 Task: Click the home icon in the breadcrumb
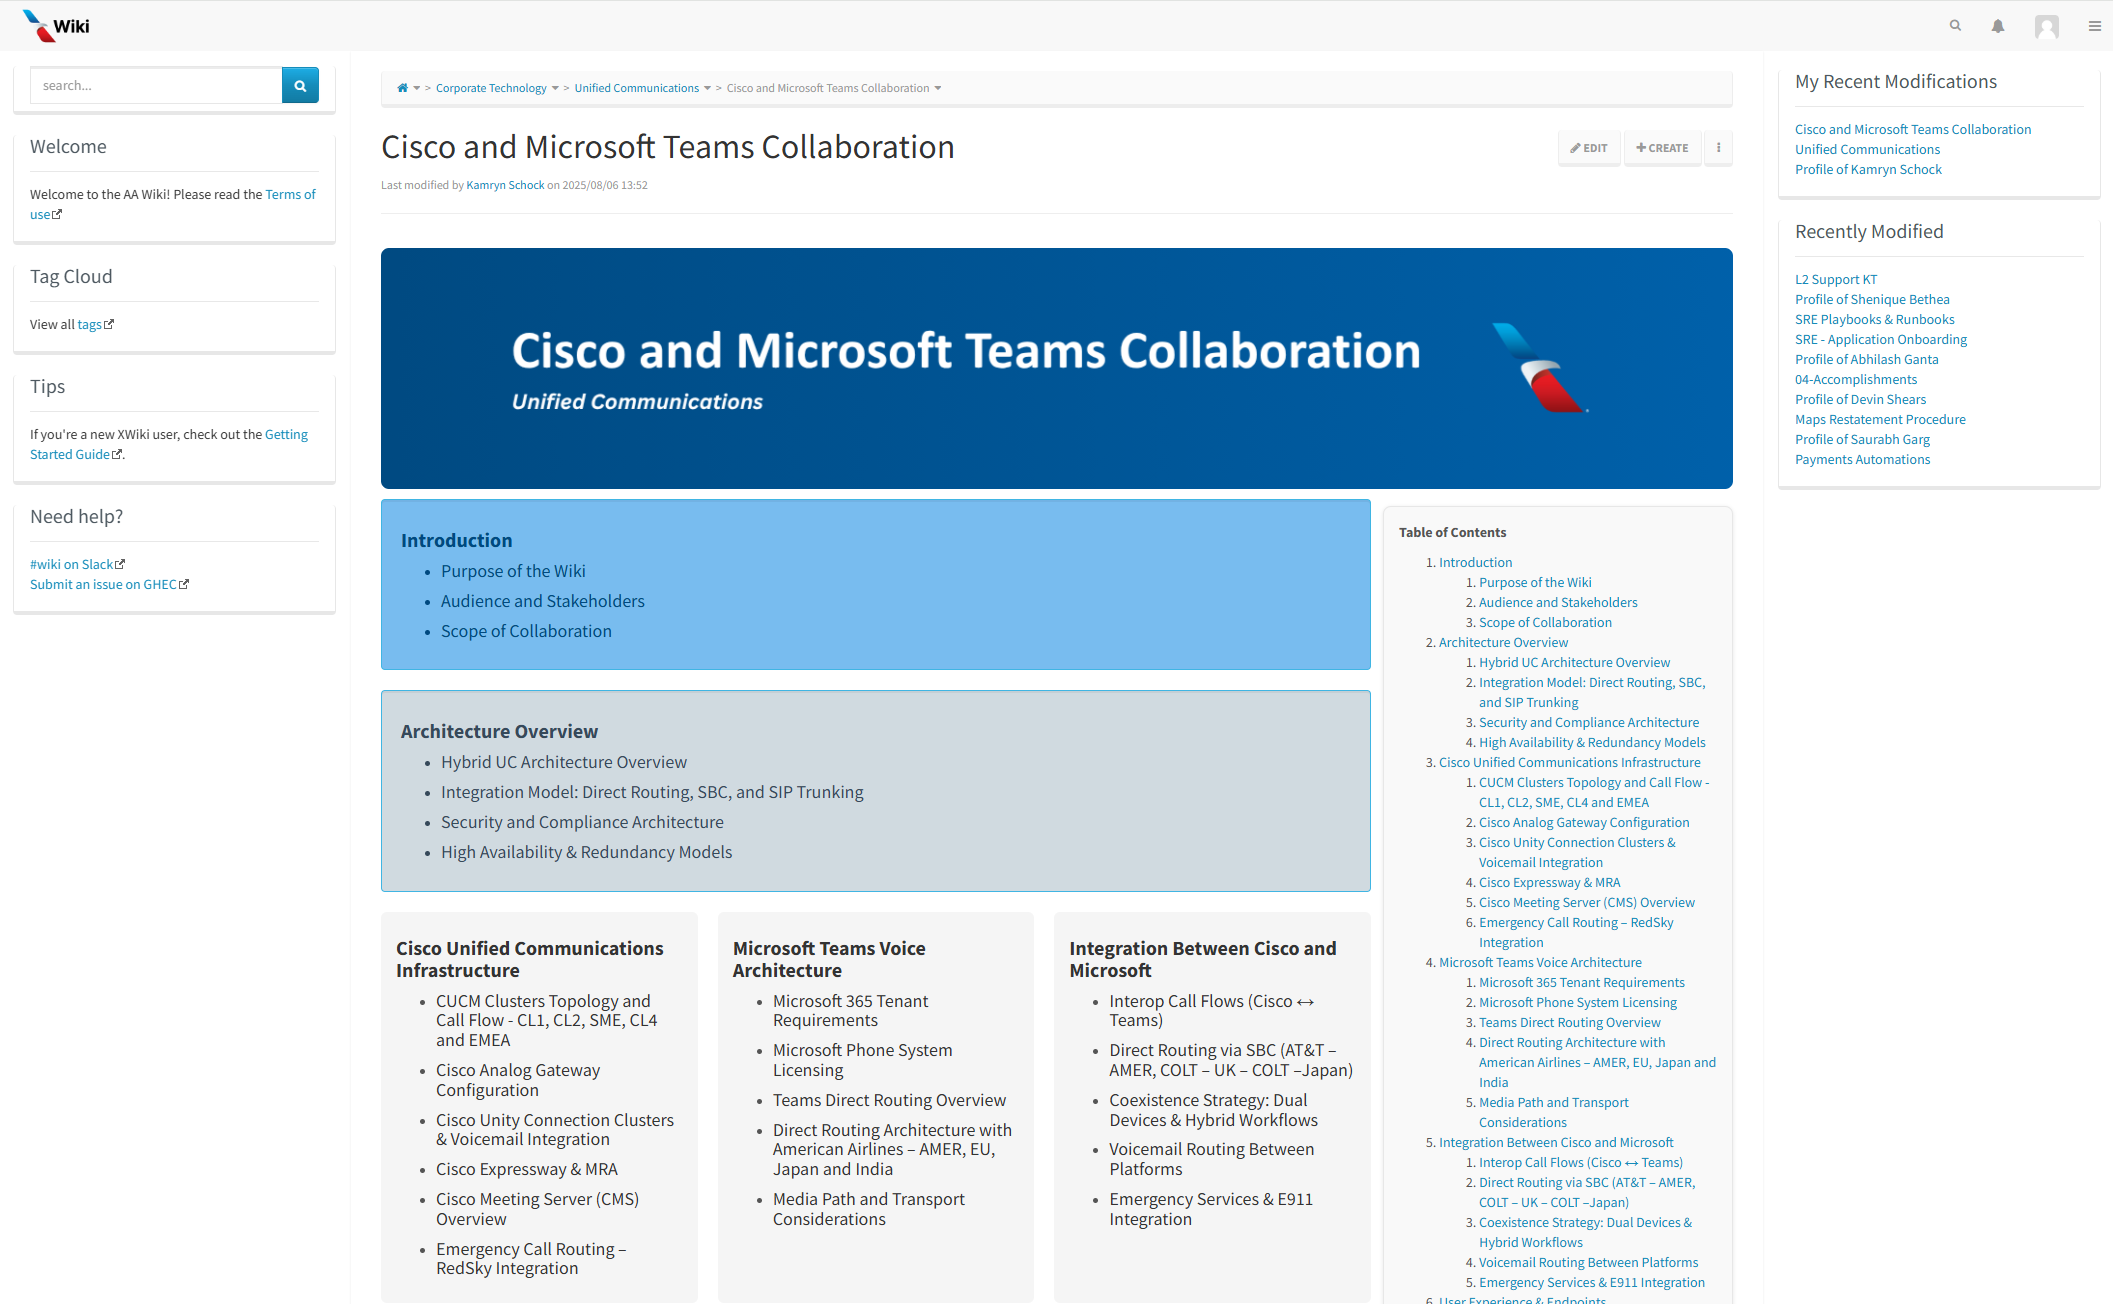[x=401, y=88]
